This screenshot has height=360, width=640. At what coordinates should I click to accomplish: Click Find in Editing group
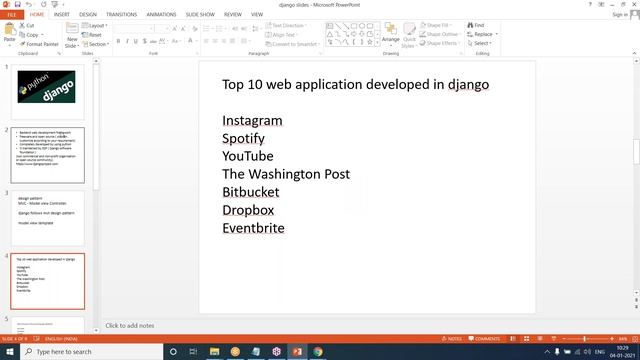(x=476, y=25)
